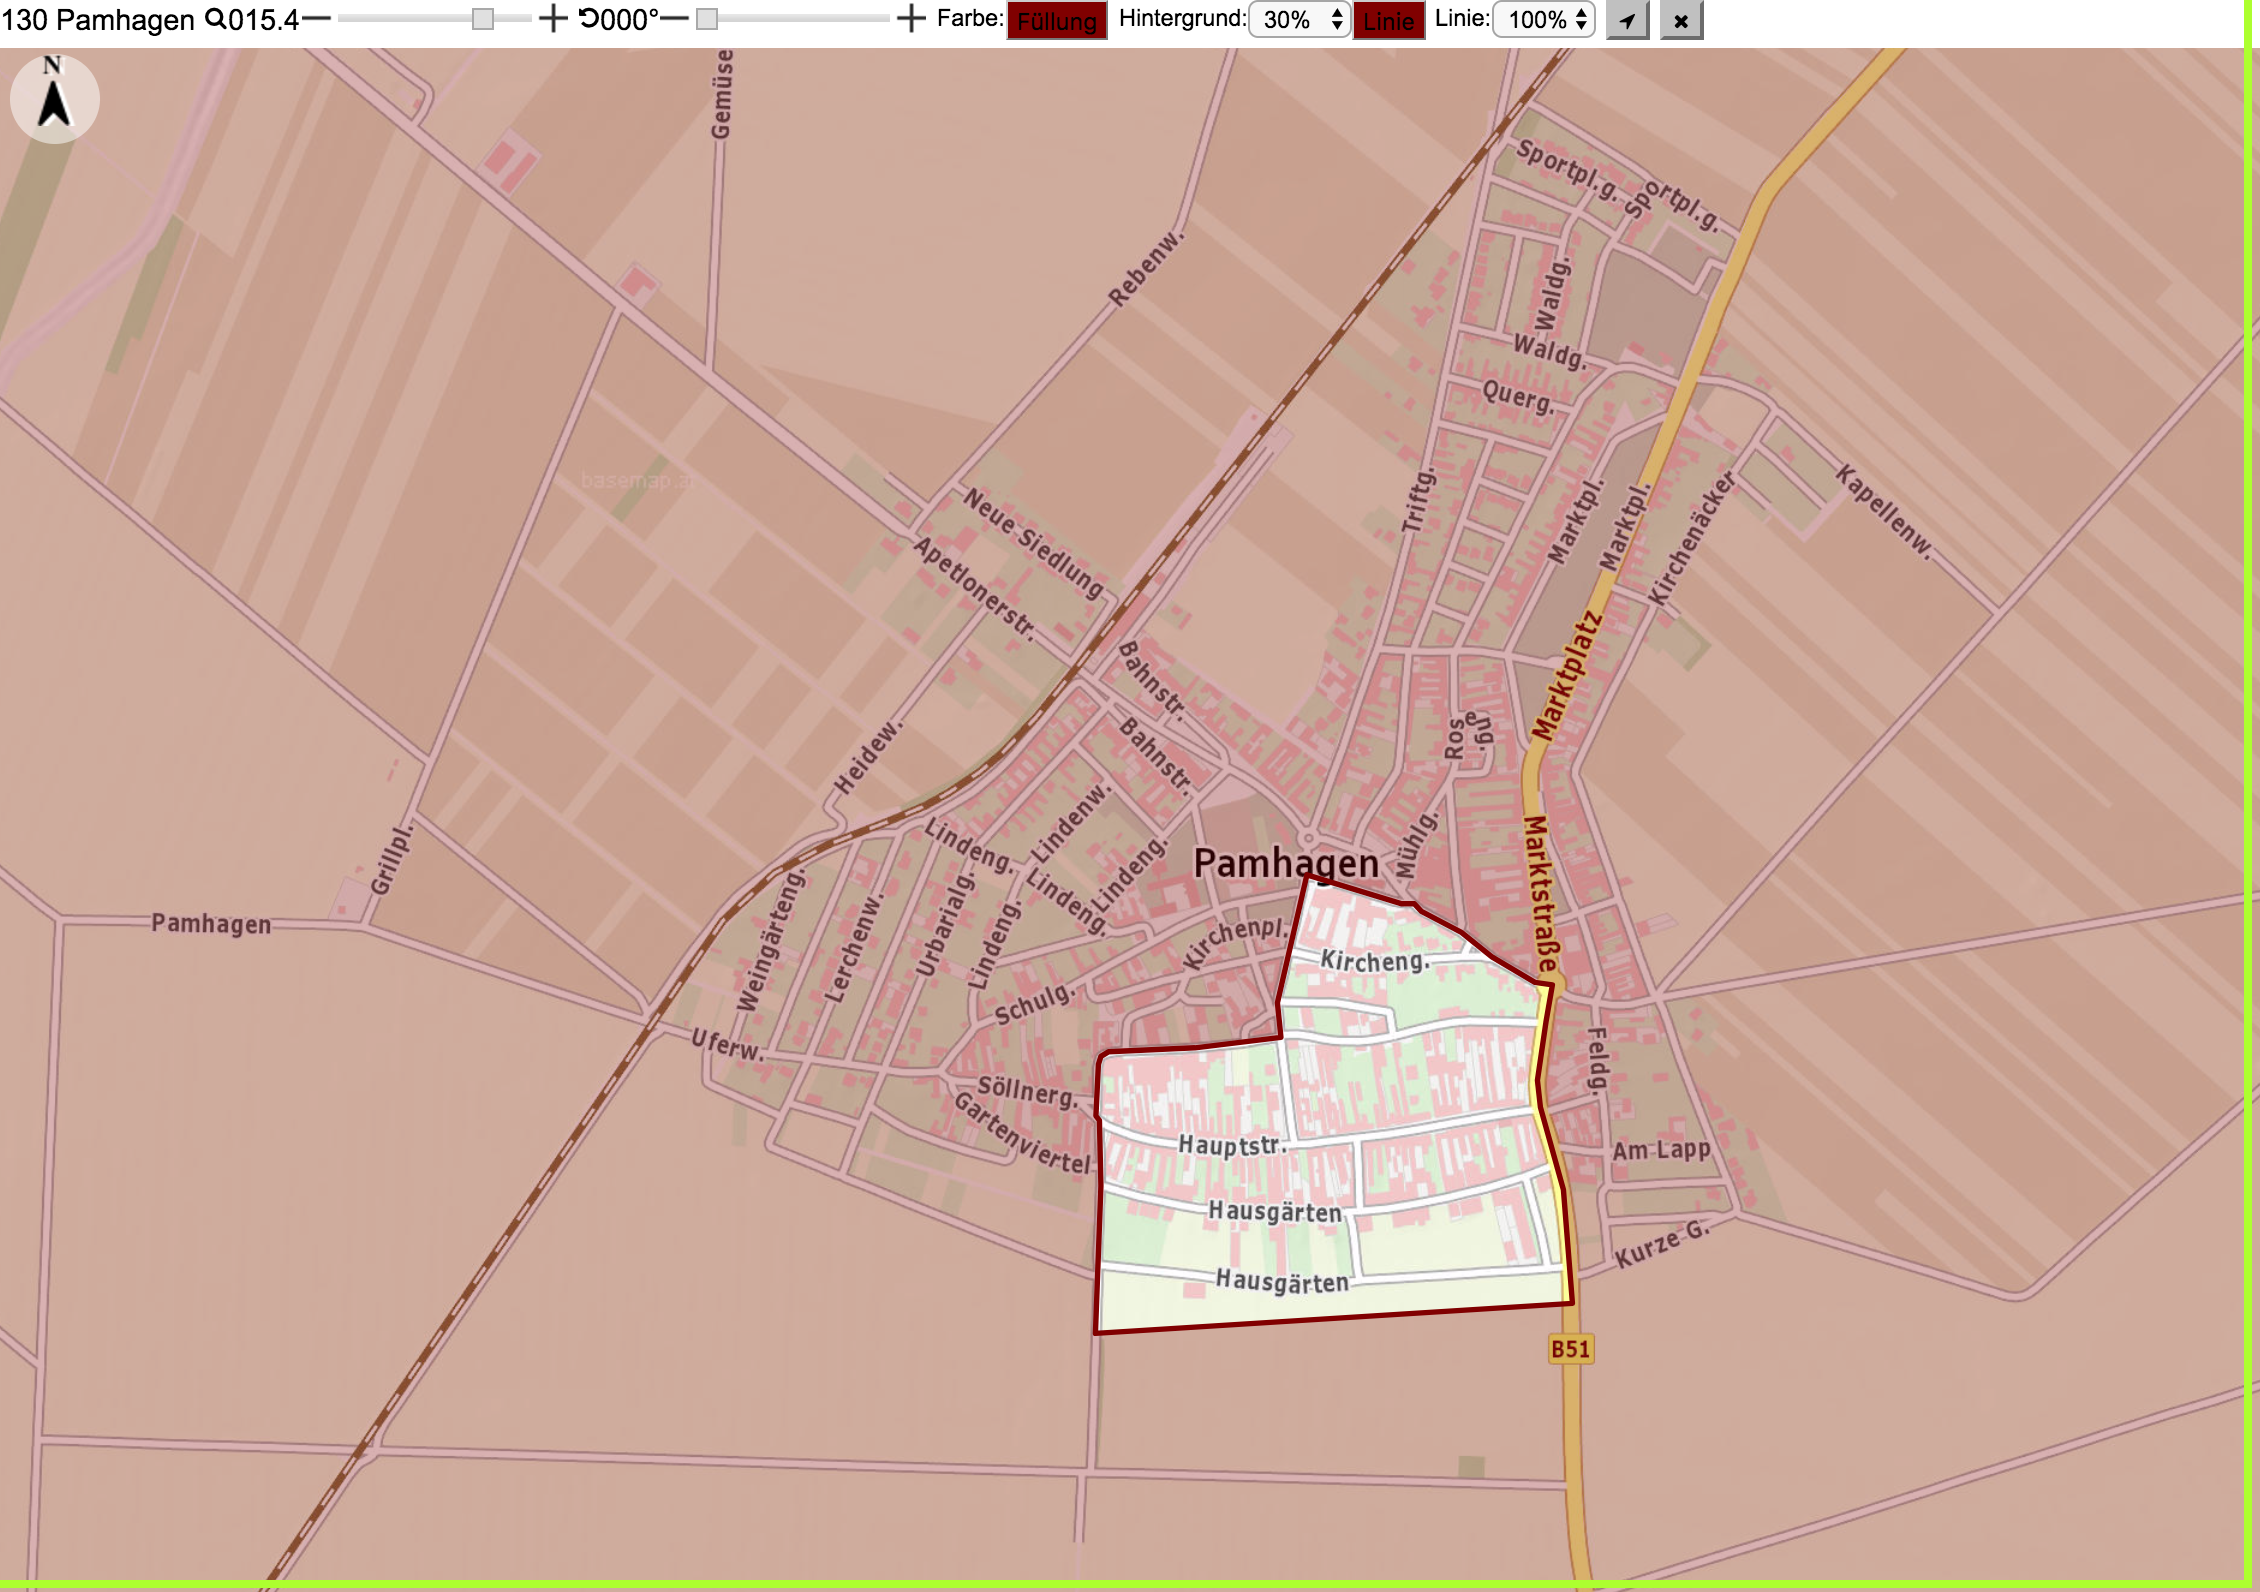
Task: Click the zoom slider handle
Action: point(482,19)
